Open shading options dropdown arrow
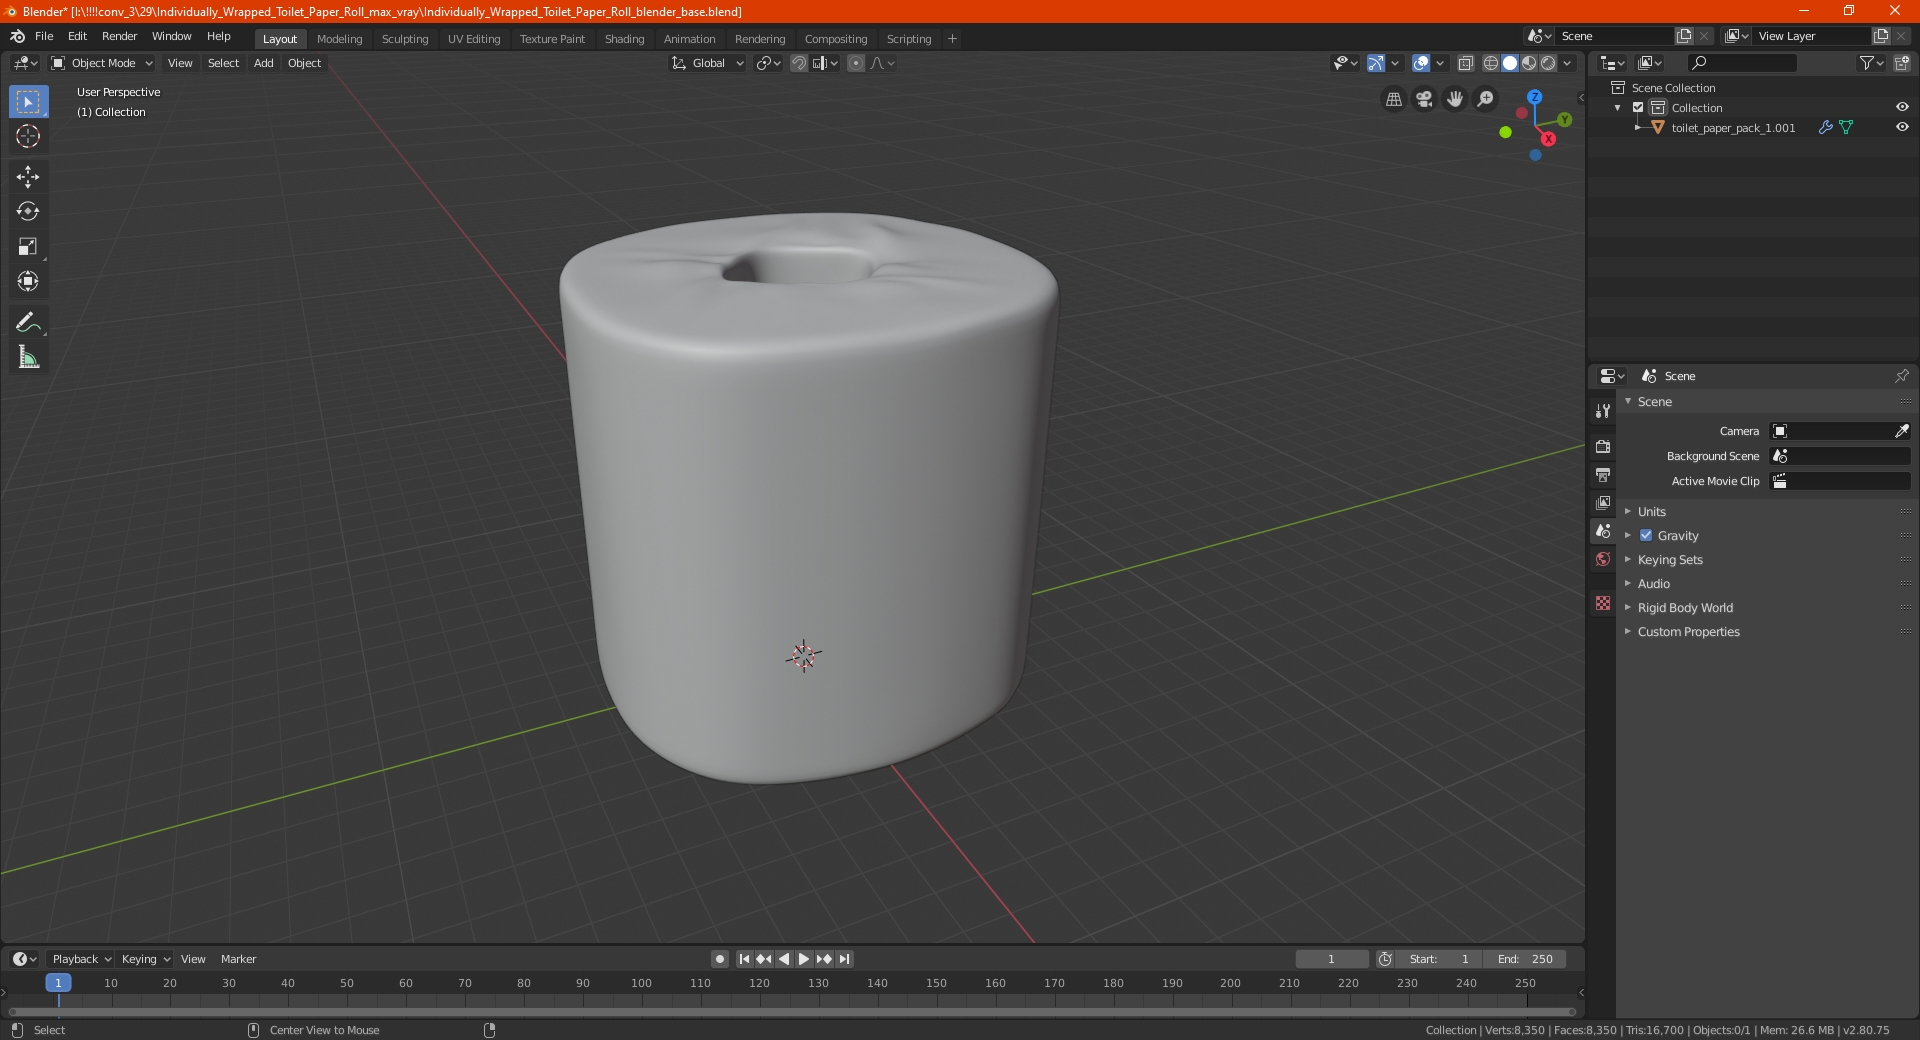The image size is (1920, 1040). [1567, 63]
